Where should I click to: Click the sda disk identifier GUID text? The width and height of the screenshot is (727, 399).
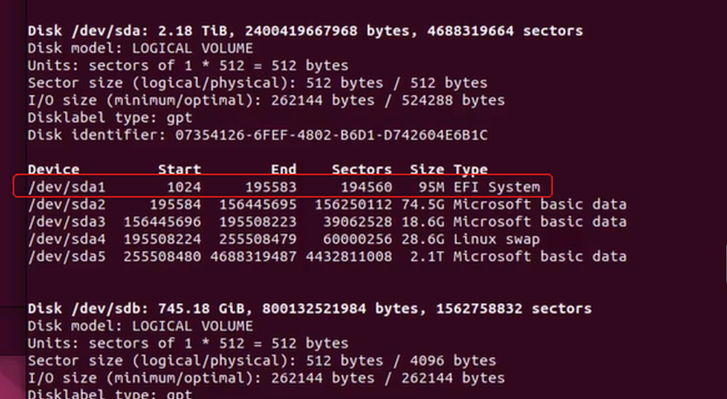pos(331,135)
